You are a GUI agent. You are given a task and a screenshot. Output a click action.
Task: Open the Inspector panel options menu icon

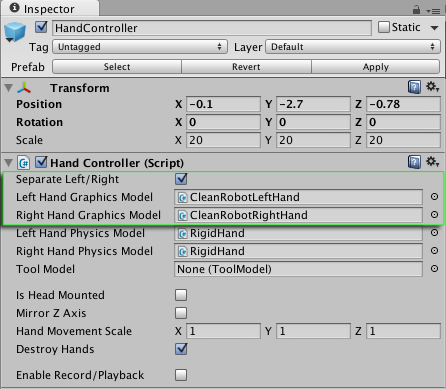[433, 11]
